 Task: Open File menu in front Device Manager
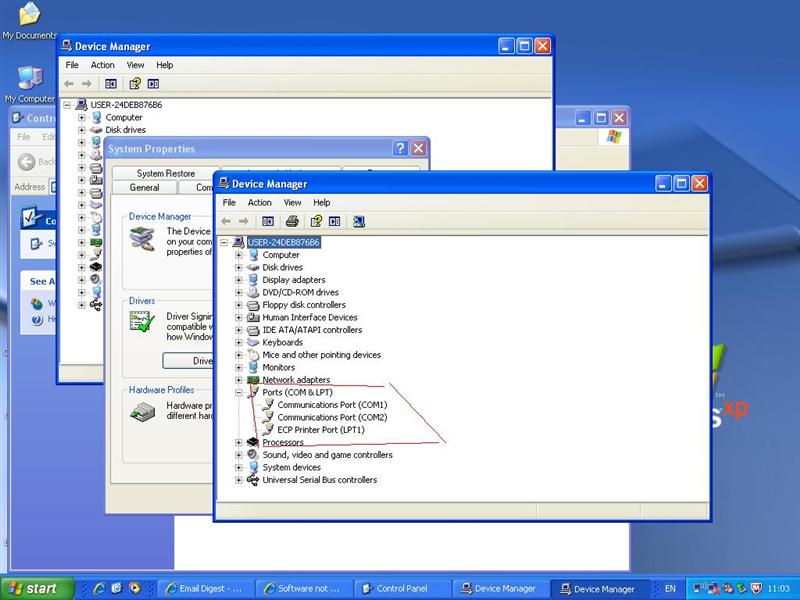tap(229, 203)
